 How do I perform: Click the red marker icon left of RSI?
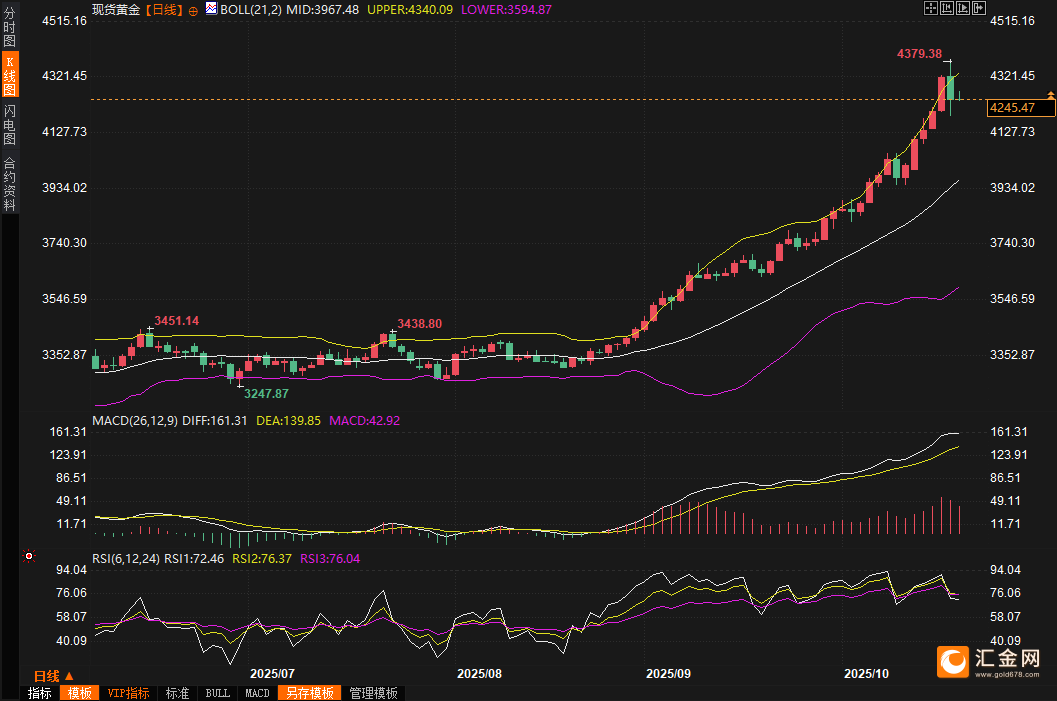click(x=29, y=555)
